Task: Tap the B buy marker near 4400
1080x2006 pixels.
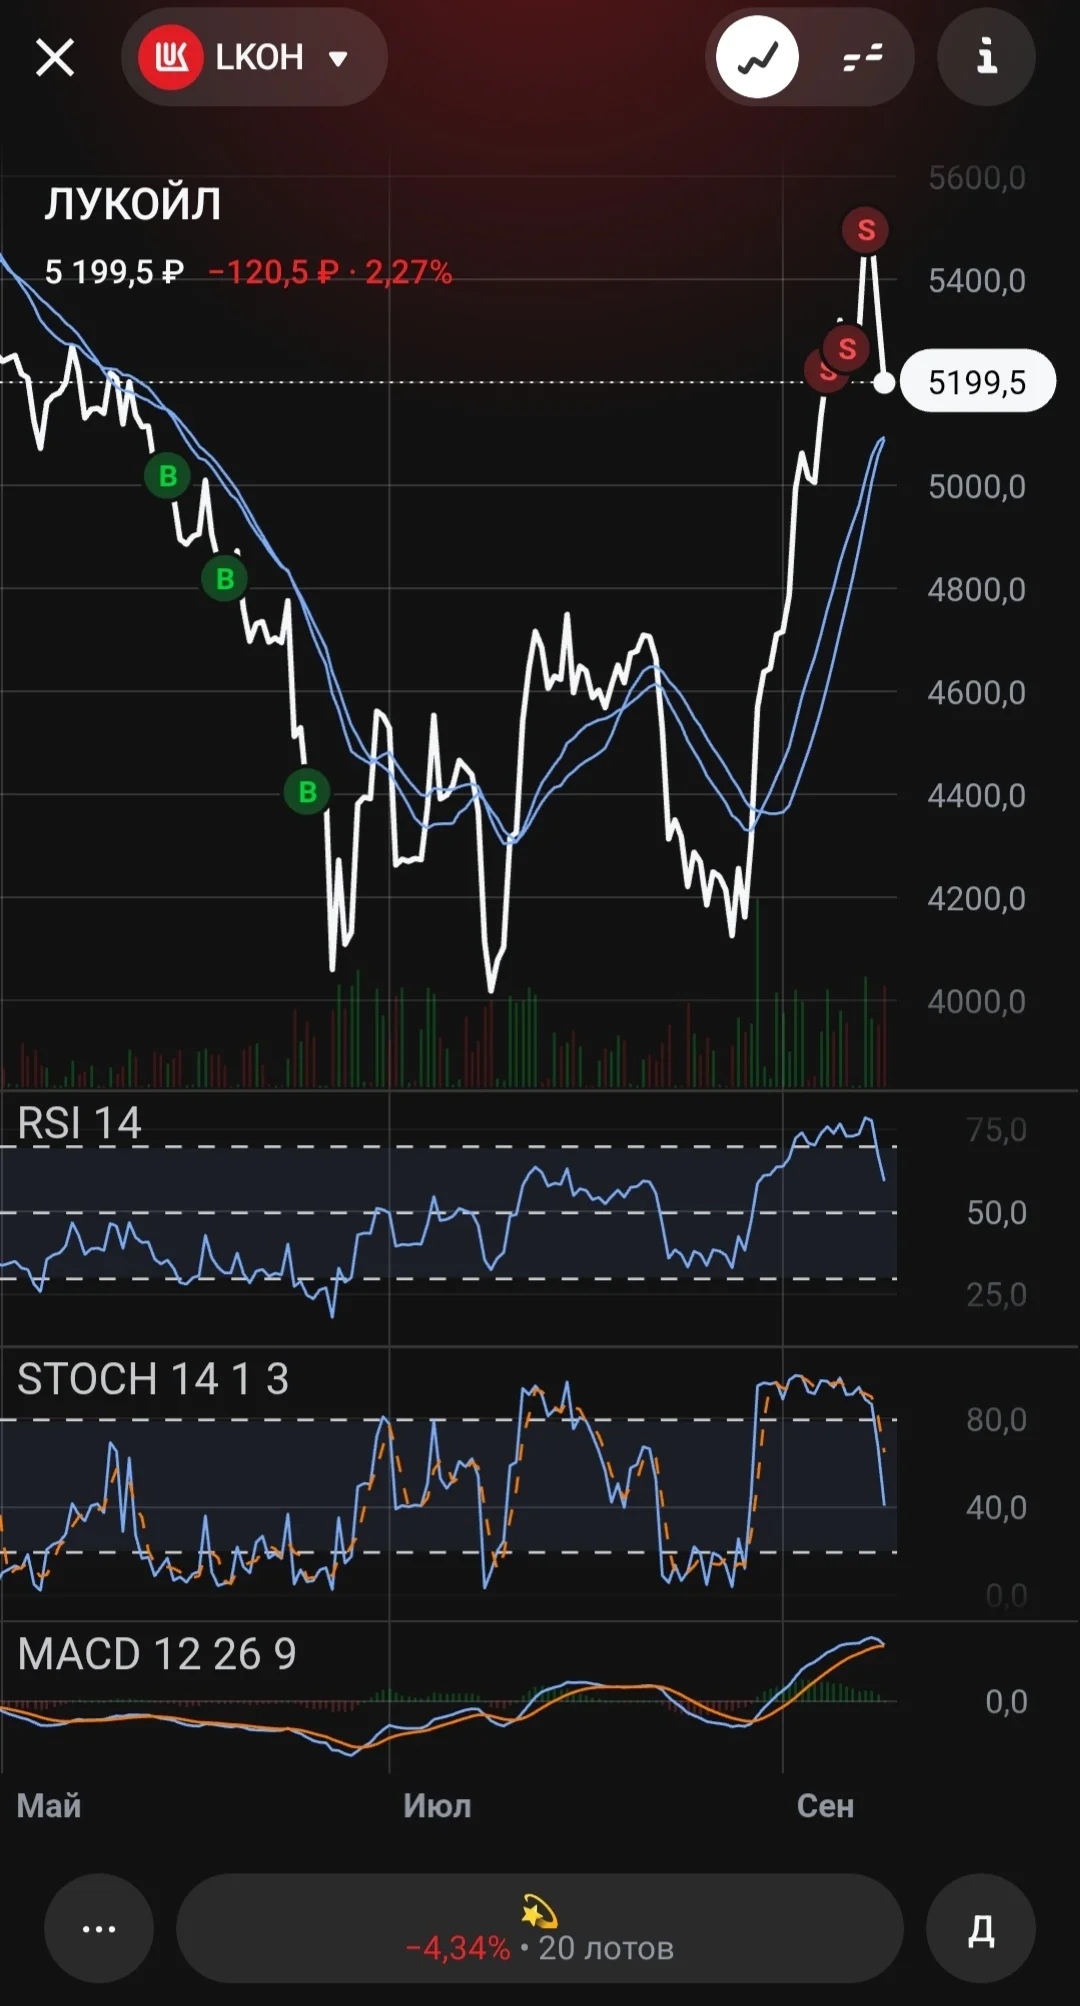Action: pos(307,792)
